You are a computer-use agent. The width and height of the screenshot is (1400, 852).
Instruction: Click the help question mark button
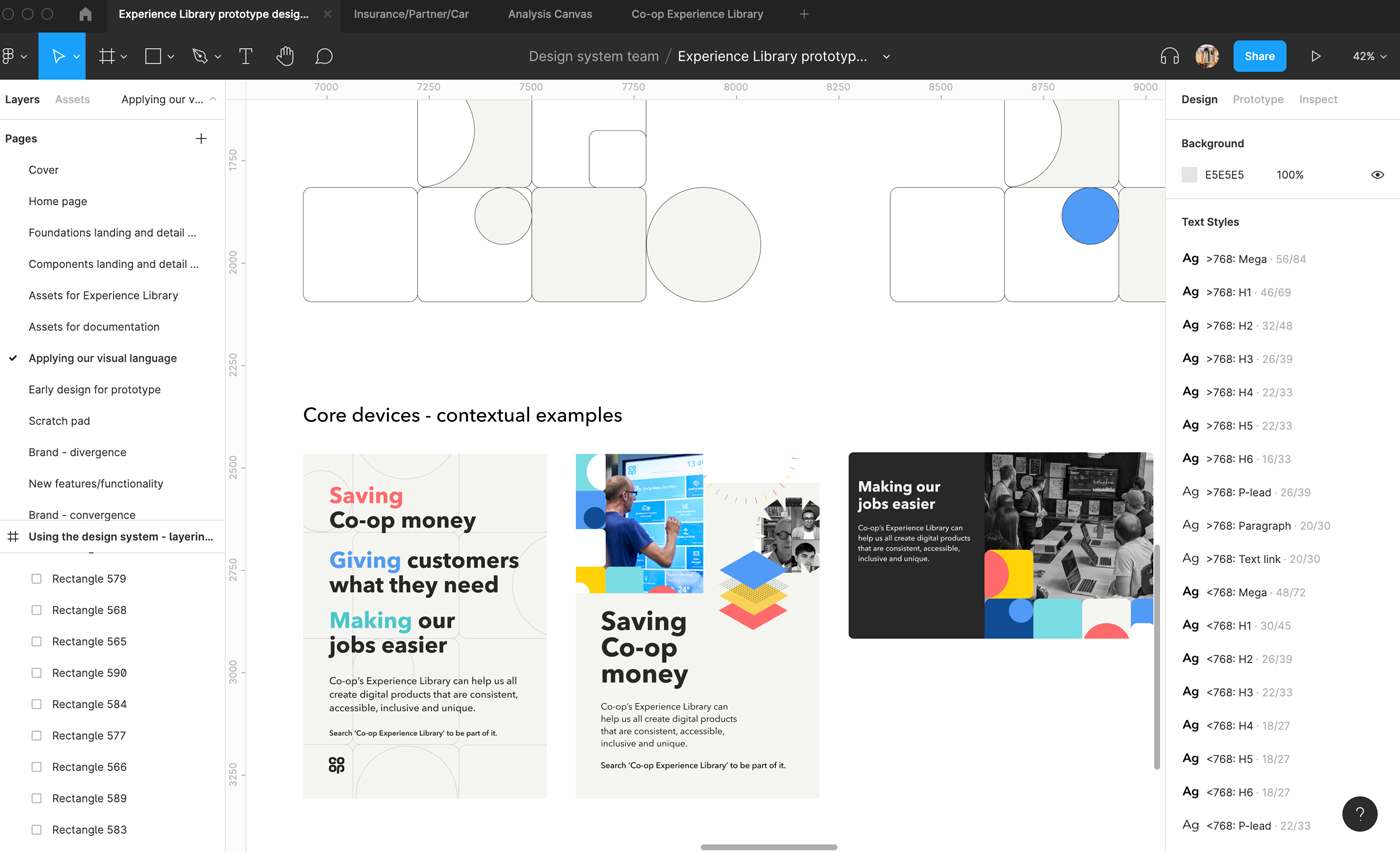[x=1360, y=814]
